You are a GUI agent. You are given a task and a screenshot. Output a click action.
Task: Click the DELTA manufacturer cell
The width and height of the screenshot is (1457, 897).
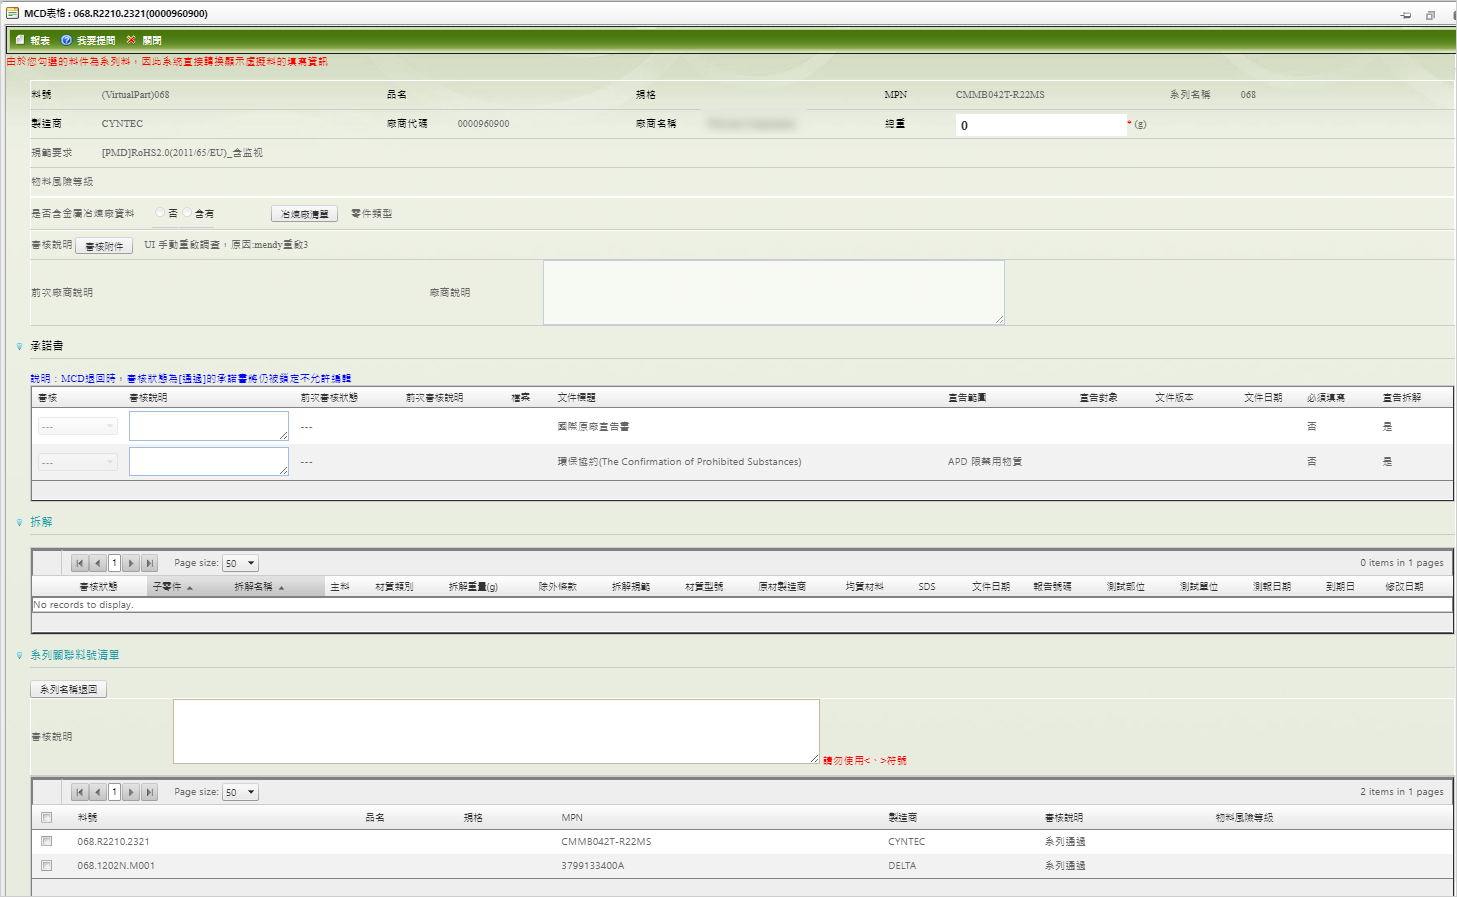point(902,866)
